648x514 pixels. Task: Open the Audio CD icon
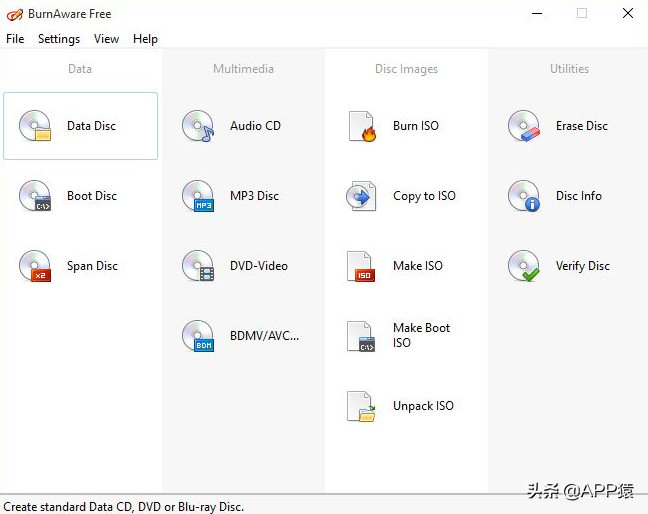pos(198,126)
